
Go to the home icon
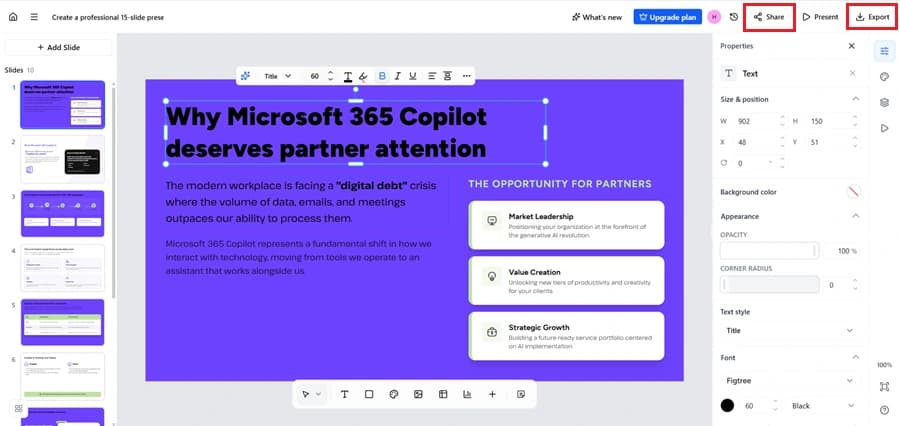tap(13, 17)
